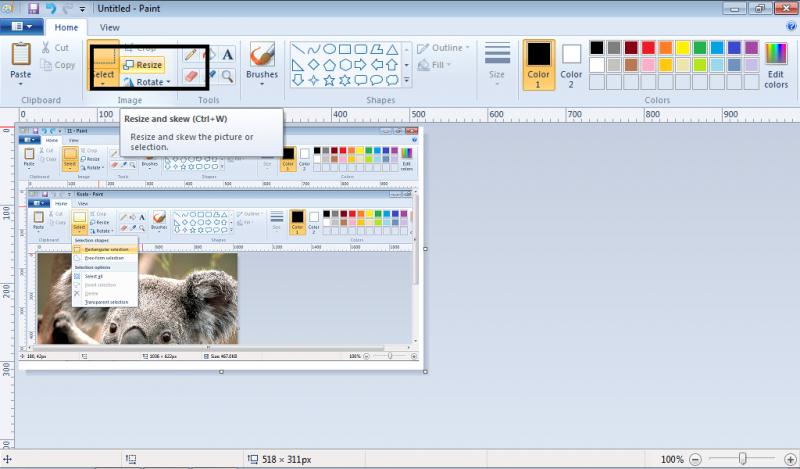800x469 pixels.
Task: Click the Brushes tool
Action: [x=262, y=60]
